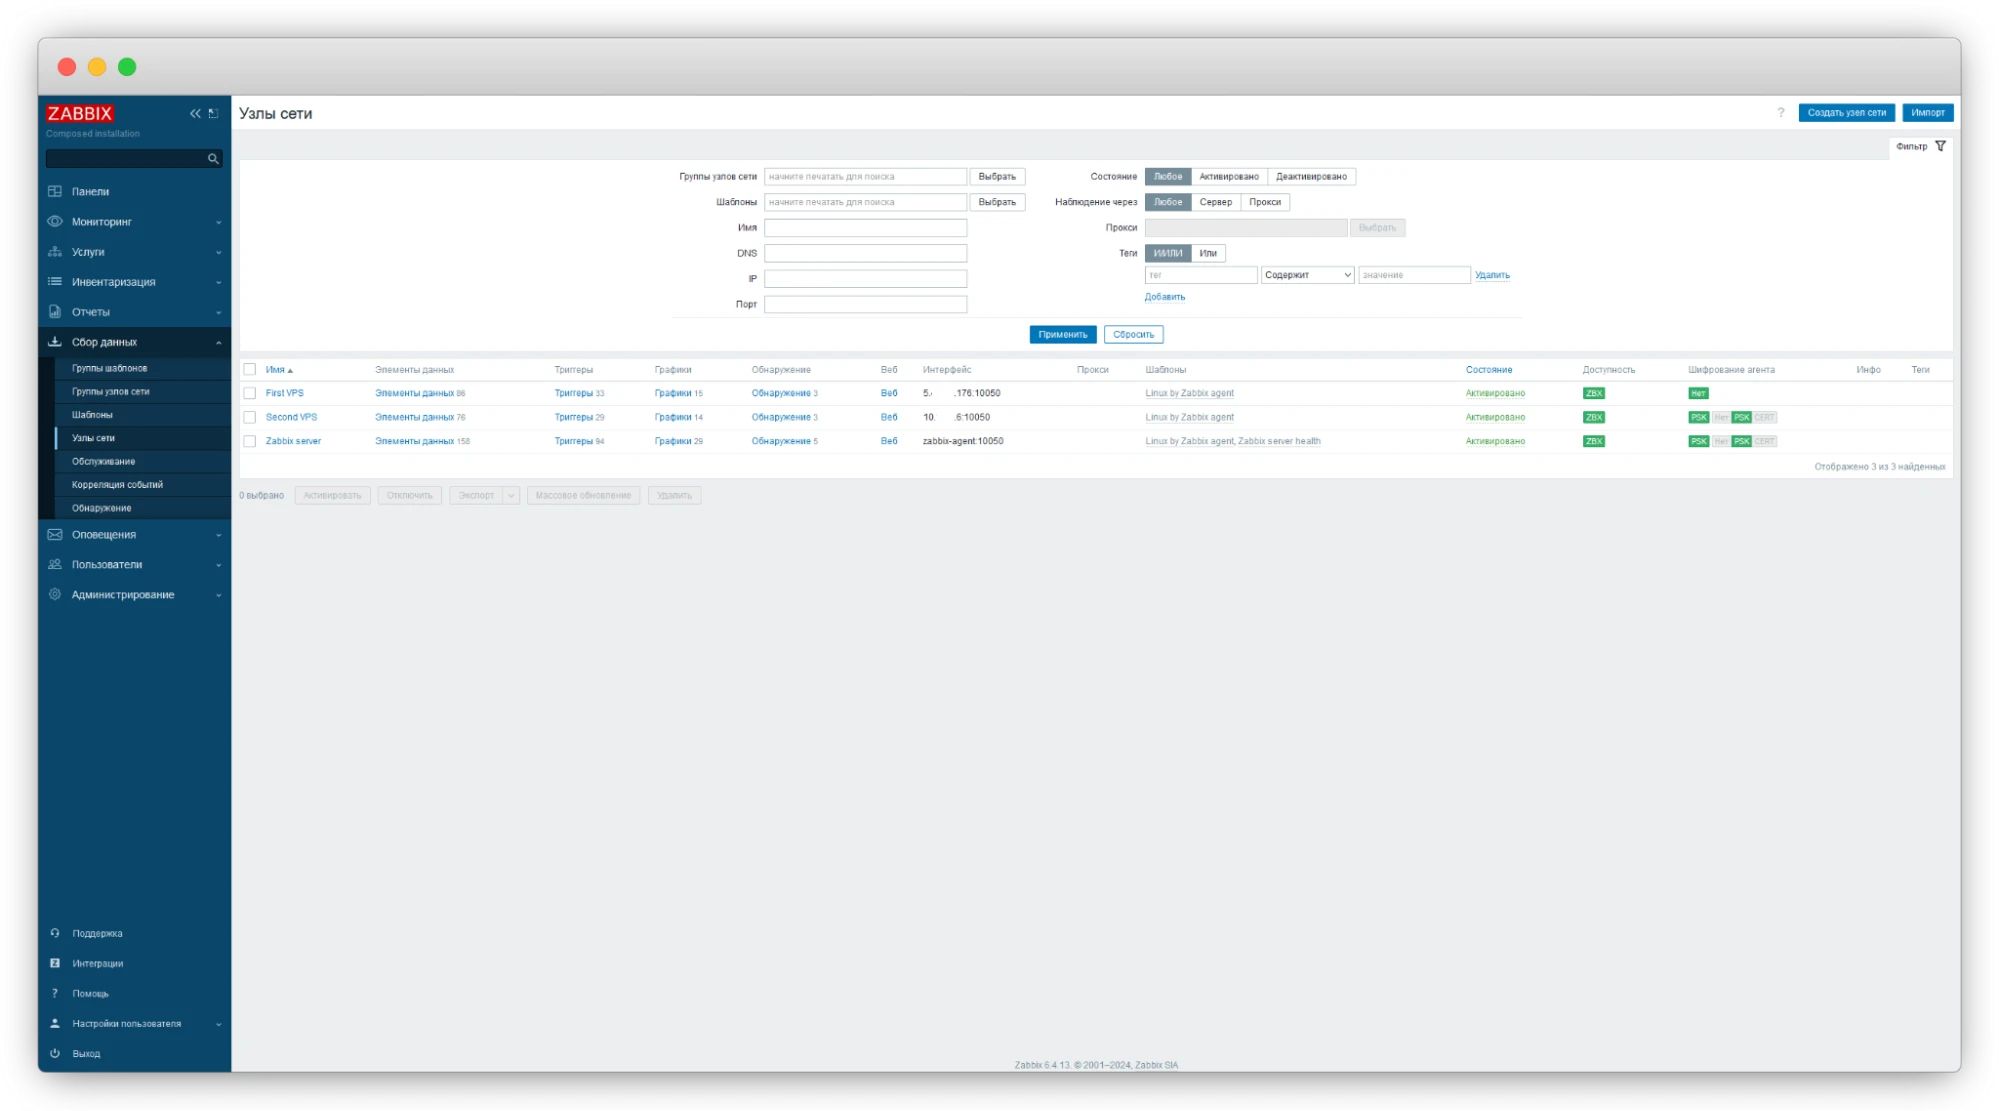Select Активировано state filter option

click(x=1228, y=176)
